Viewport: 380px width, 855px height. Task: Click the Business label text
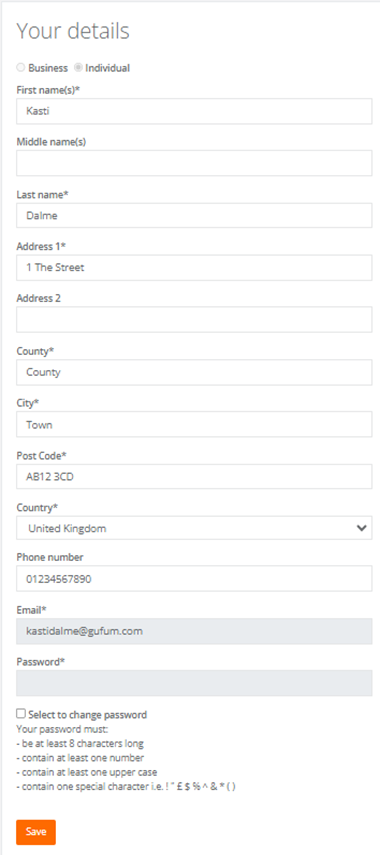tap(48, 68)
